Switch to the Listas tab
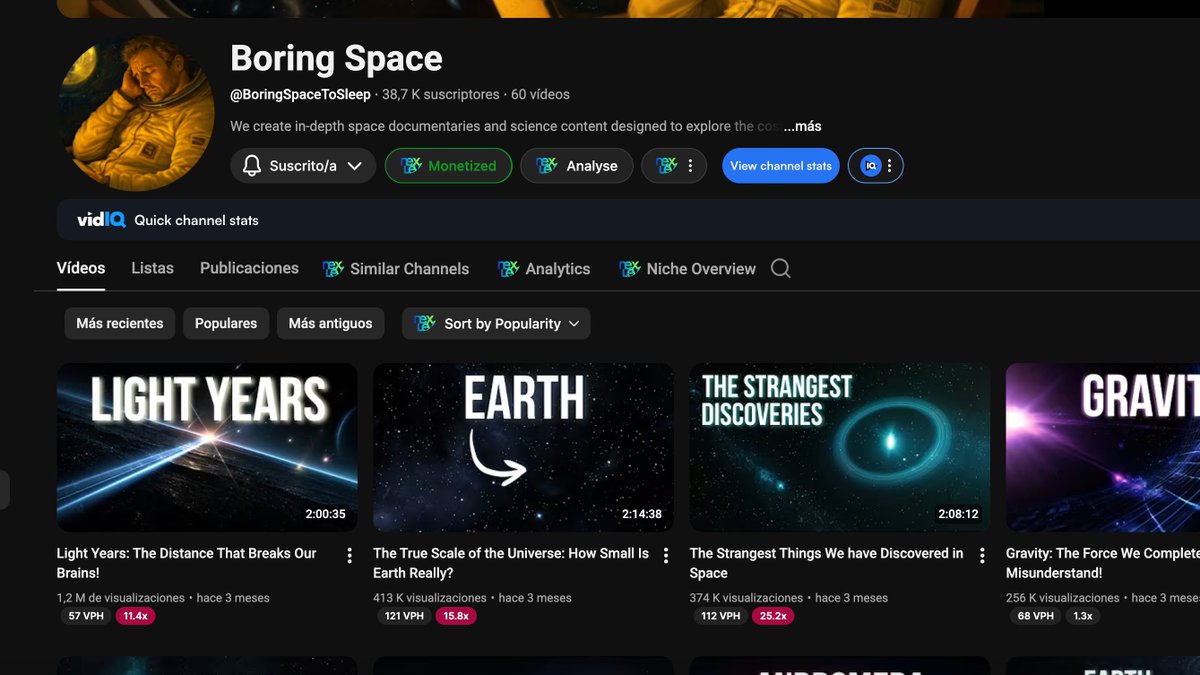The width and height of the screenshot is (1200, 675). tap(152, 268)
